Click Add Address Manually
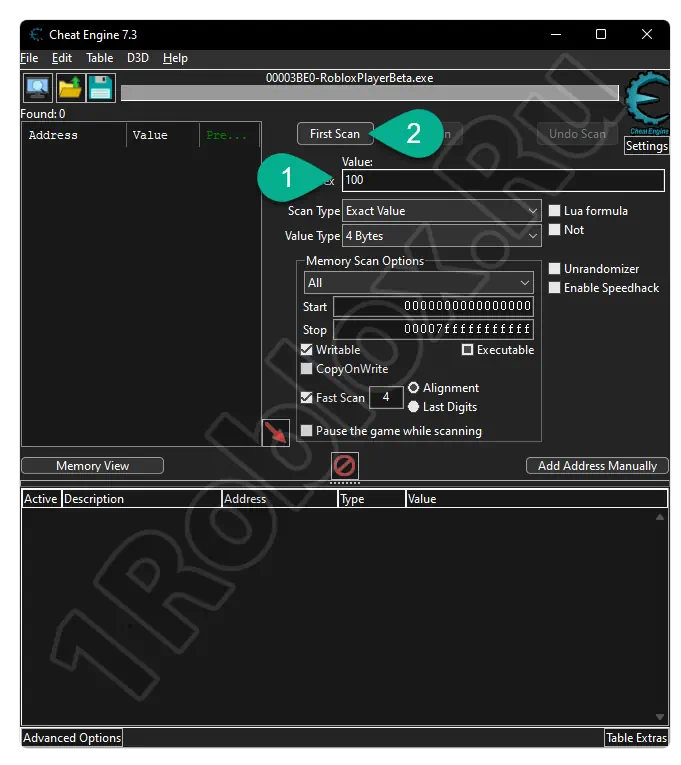The image size is (681, 765). (x=597, y=466)
